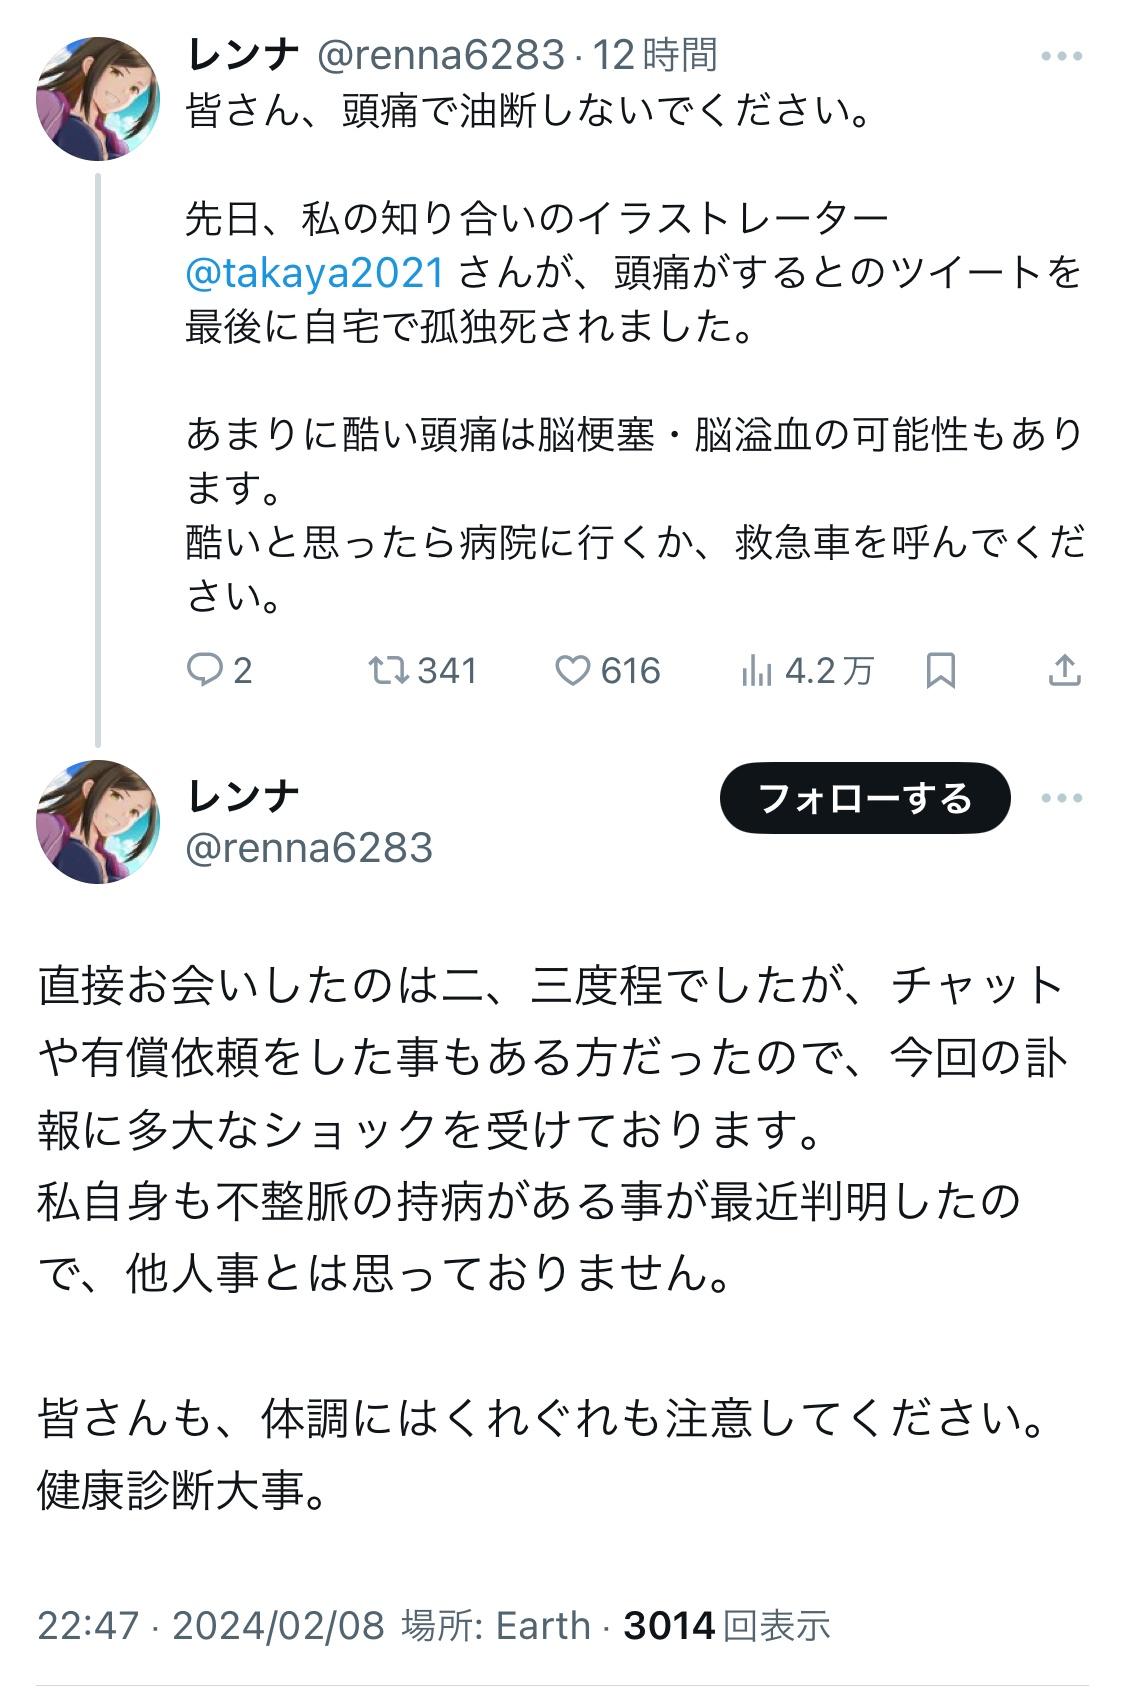Open the @renna6283 handle in the top tweet
Image resolution: width=1125 pixels, height=1701 pixels.
pos(441,55)
